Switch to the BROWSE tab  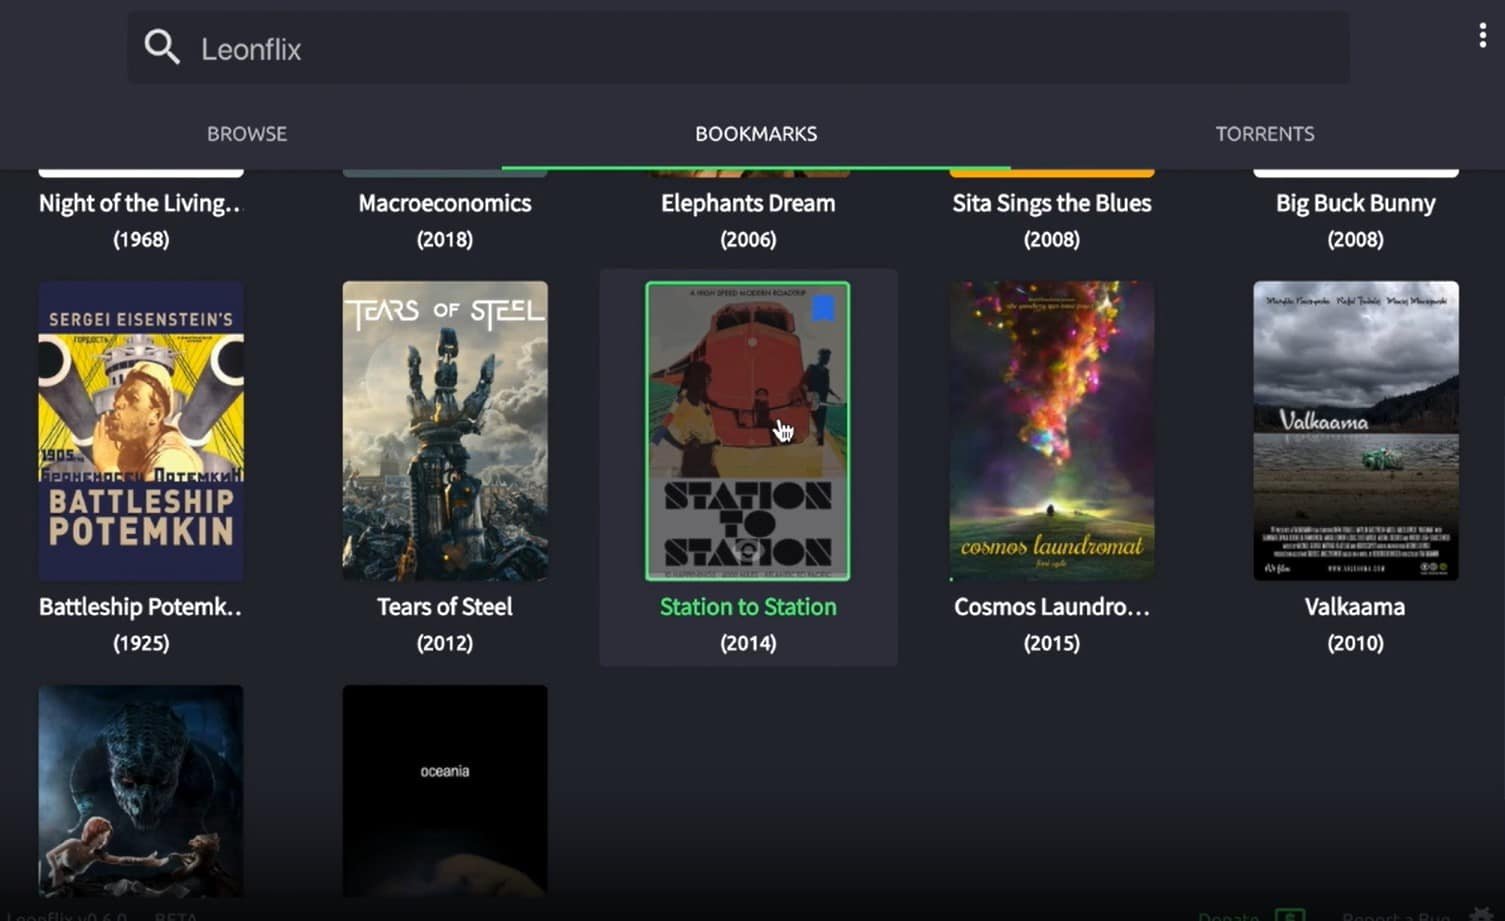click(x=247, y=134)
